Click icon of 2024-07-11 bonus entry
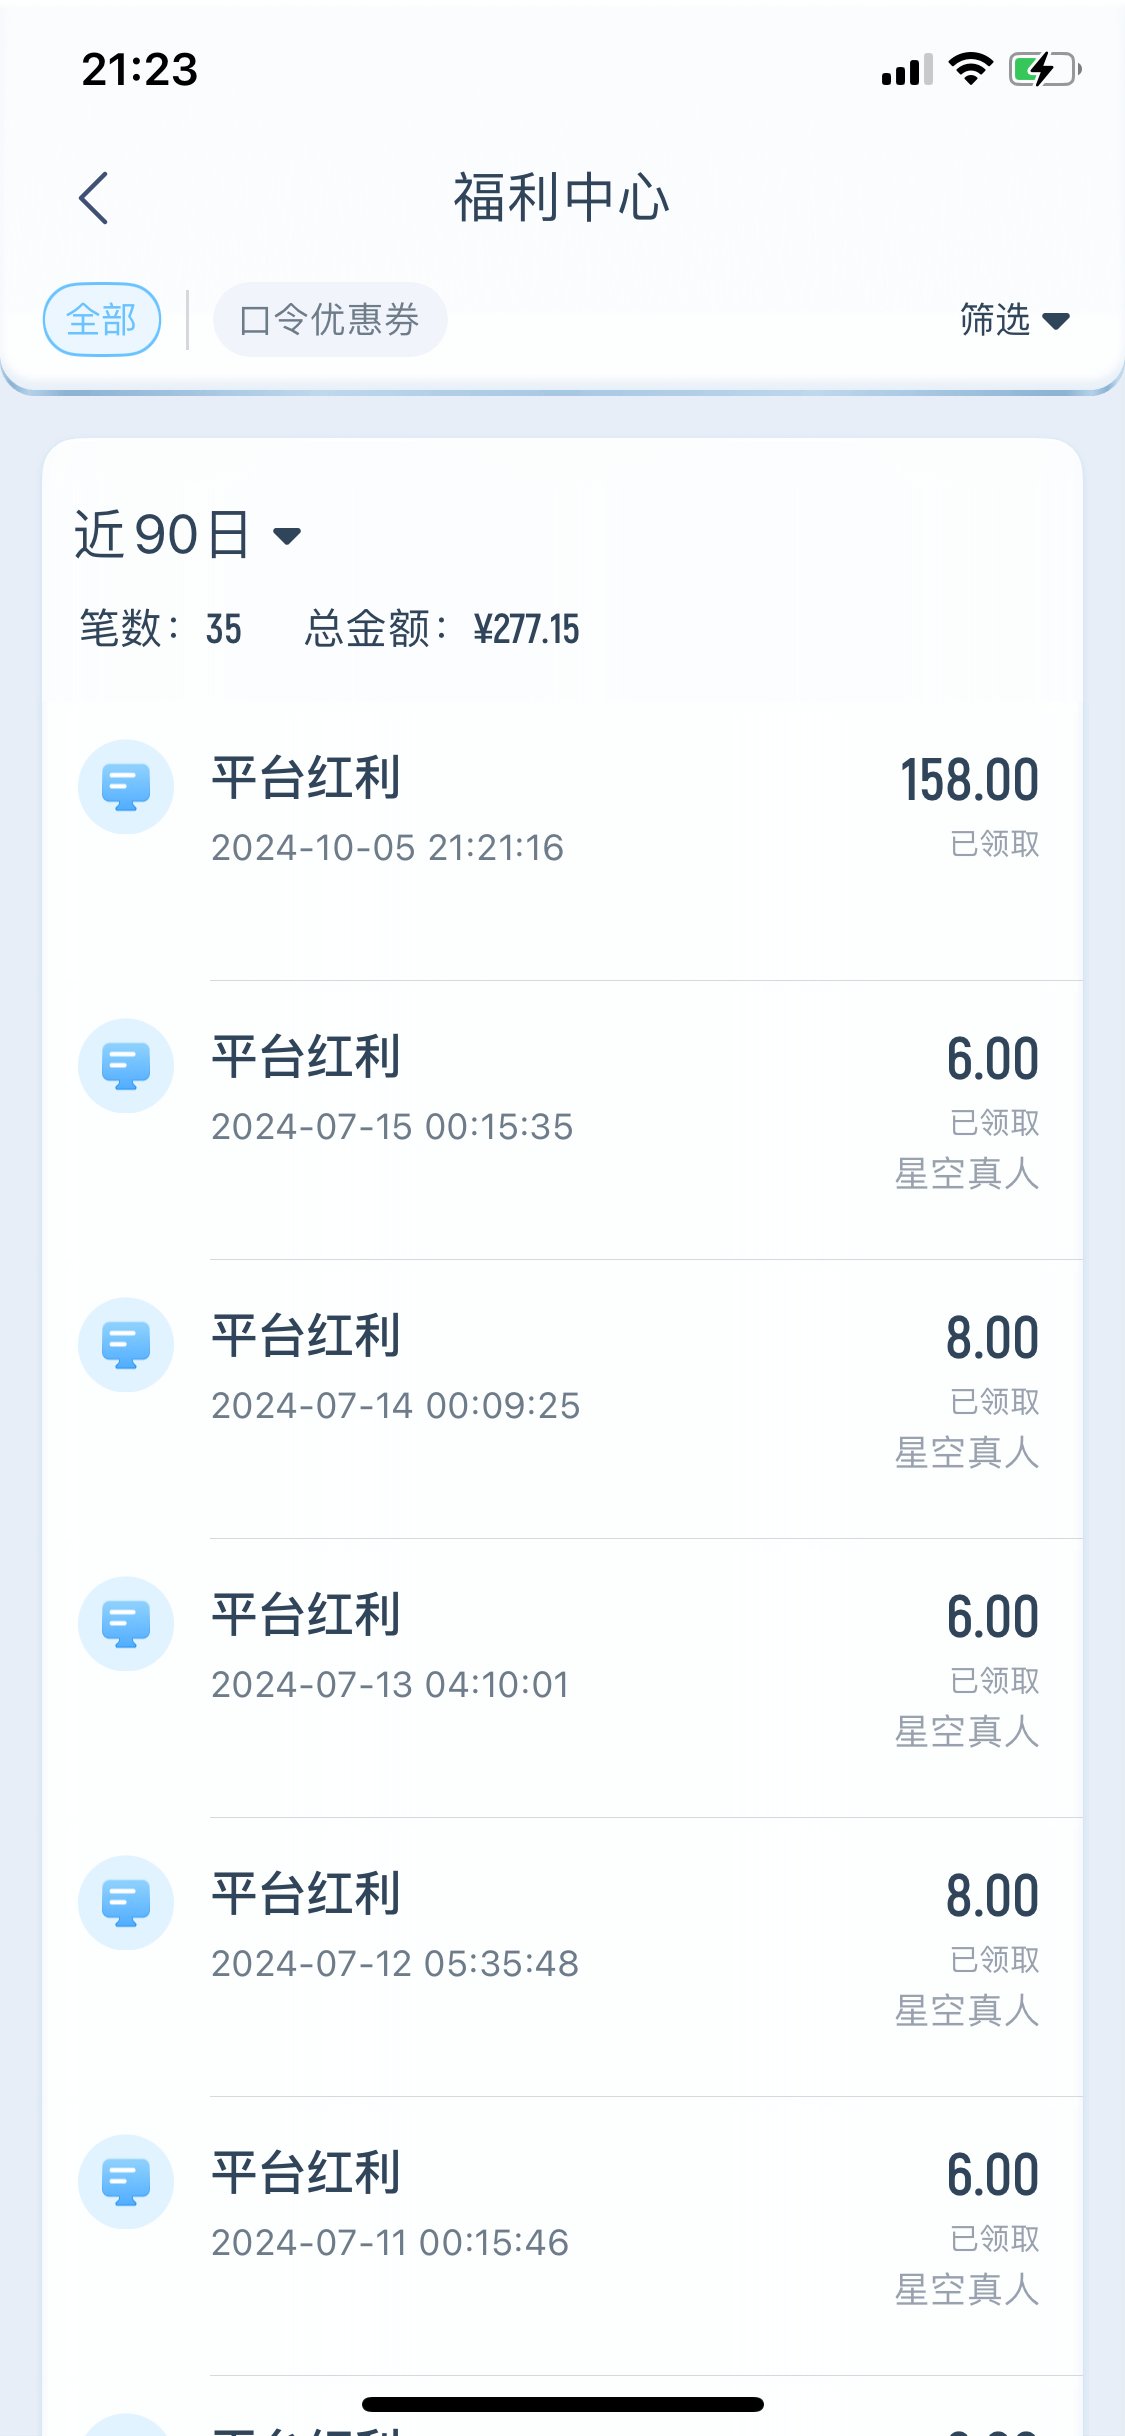This screenshot has width=1125, height=2436. pos(126,2182)
